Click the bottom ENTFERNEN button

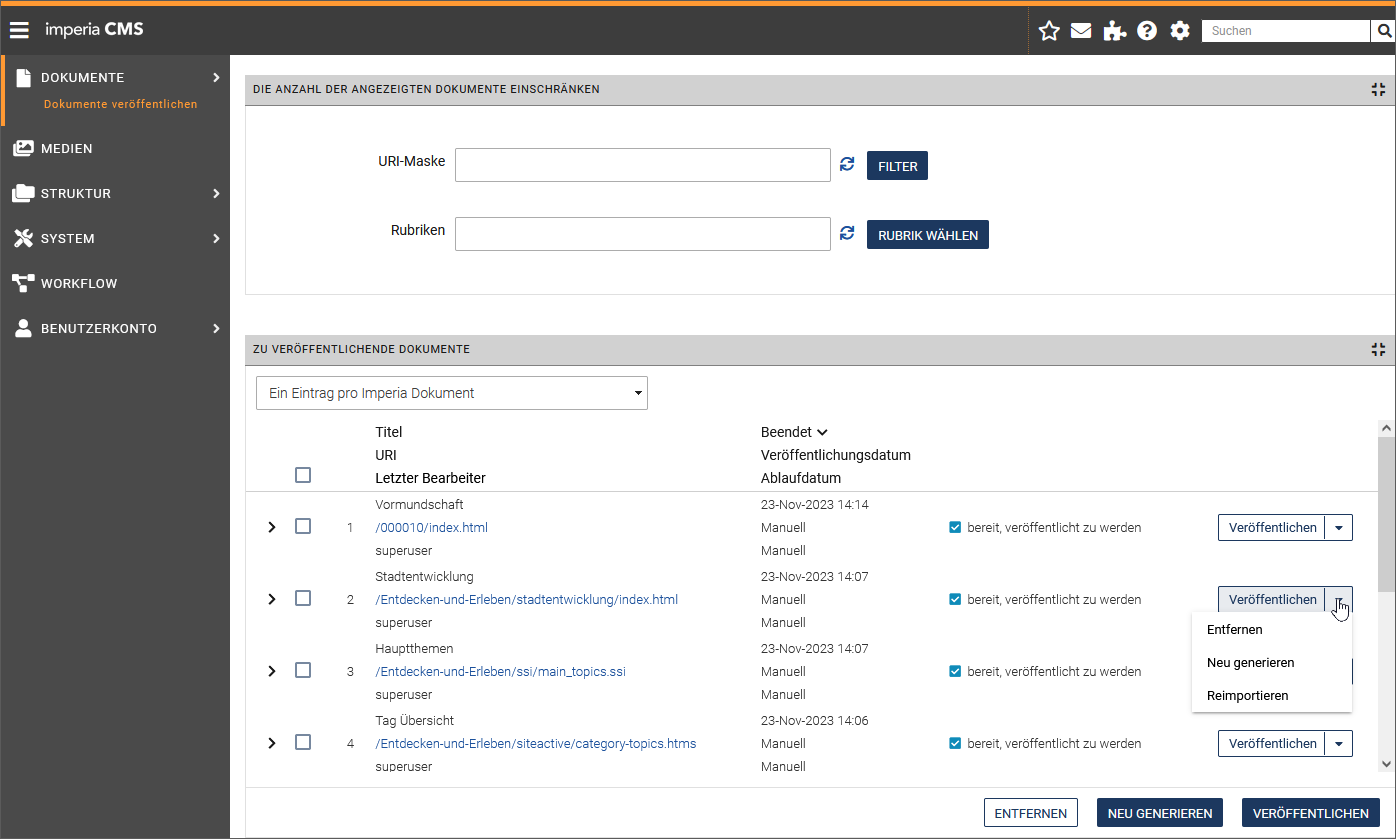[1031, 813]
